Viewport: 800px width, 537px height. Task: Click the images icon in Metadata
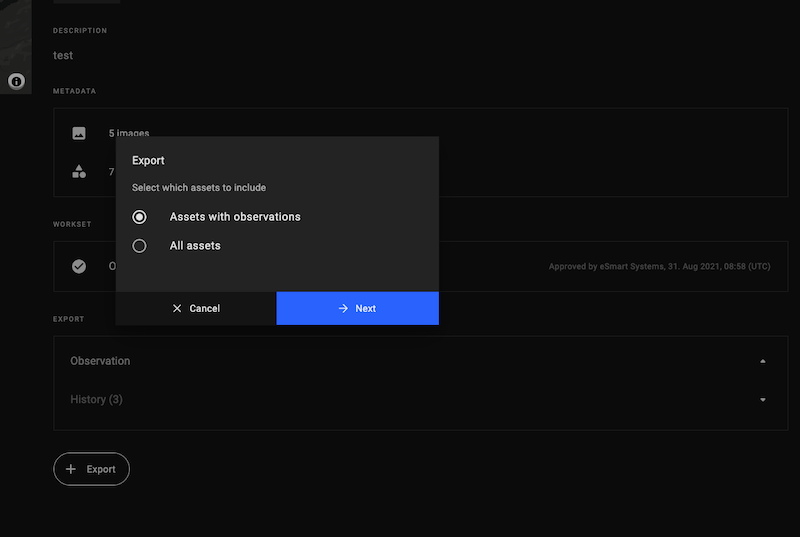79,133
